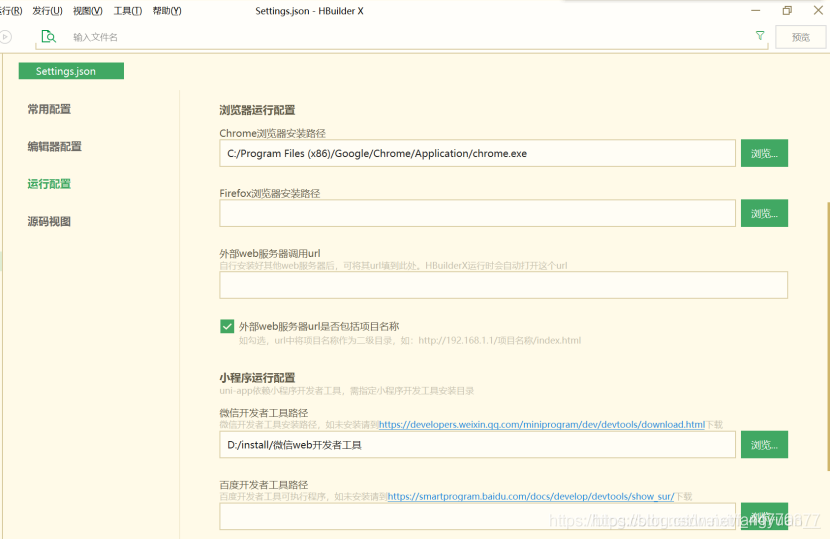Open the 帮助(Y) menu
Viewport: 830px width, 539px height.
click(x=167, y=11)
